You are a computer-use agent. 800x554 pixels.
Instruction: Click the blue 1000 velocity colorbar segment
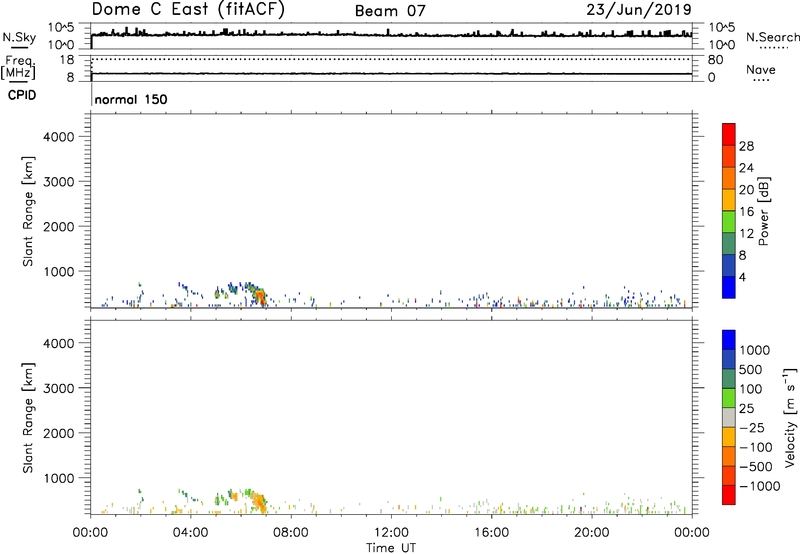point(729,340)
